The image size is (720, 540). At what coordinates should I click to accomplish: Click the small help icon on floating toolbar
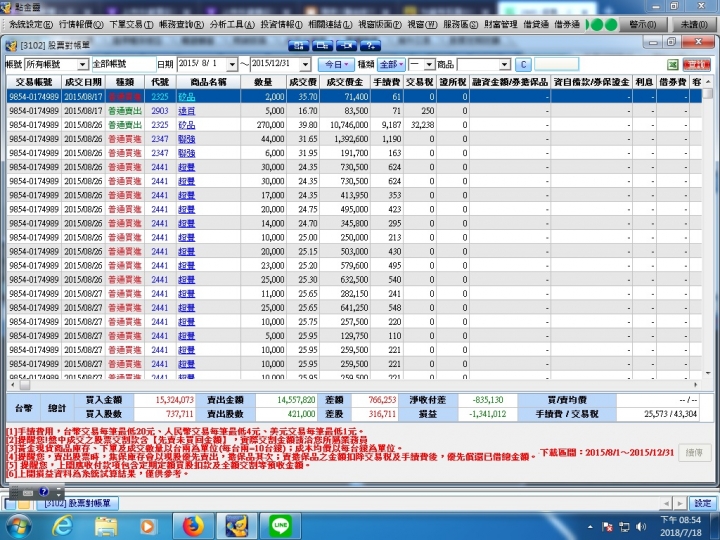click(x=44, y=492)
